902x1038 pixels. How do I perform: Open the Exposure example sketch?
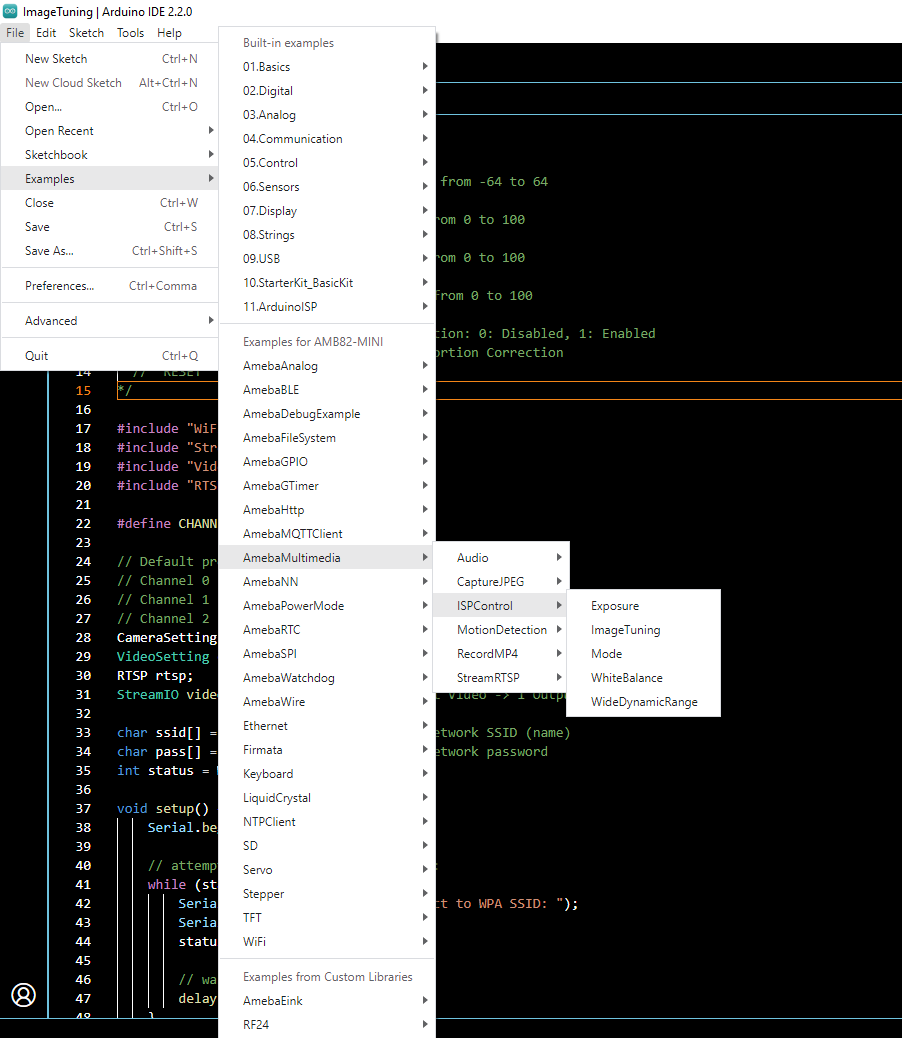point(614,606)
